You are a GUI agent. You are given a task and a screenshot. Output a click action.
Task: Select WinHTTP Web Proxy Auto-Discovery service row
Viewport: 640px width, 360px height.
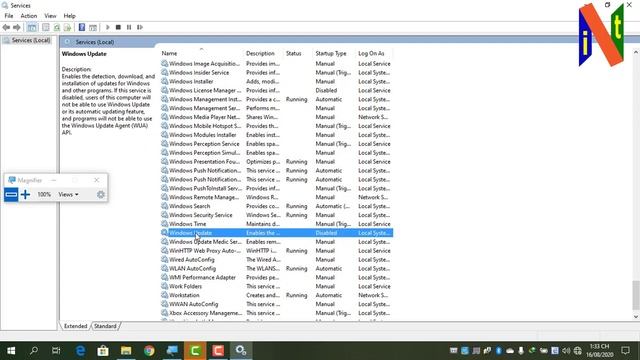pos(276,251)
